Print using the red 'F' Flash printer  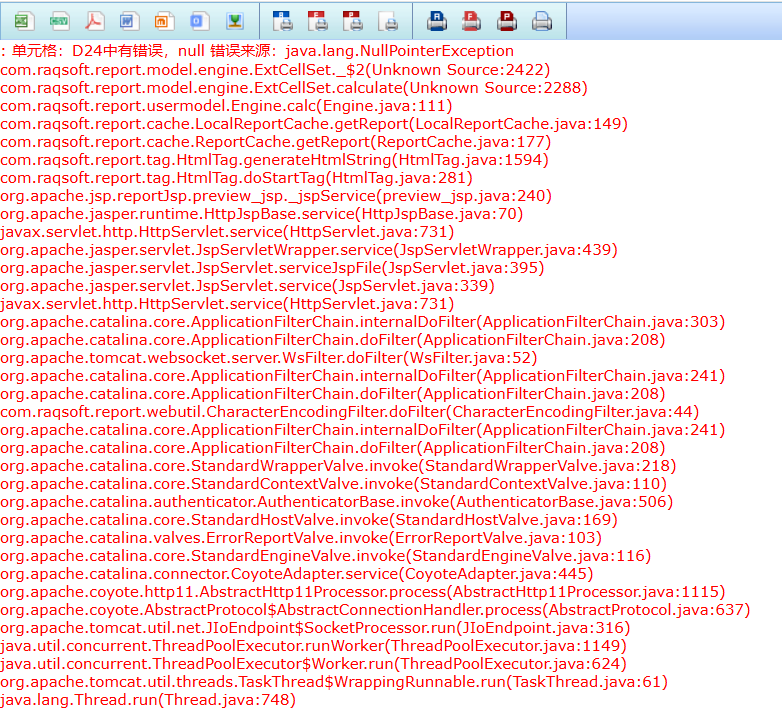click(471, 21)
